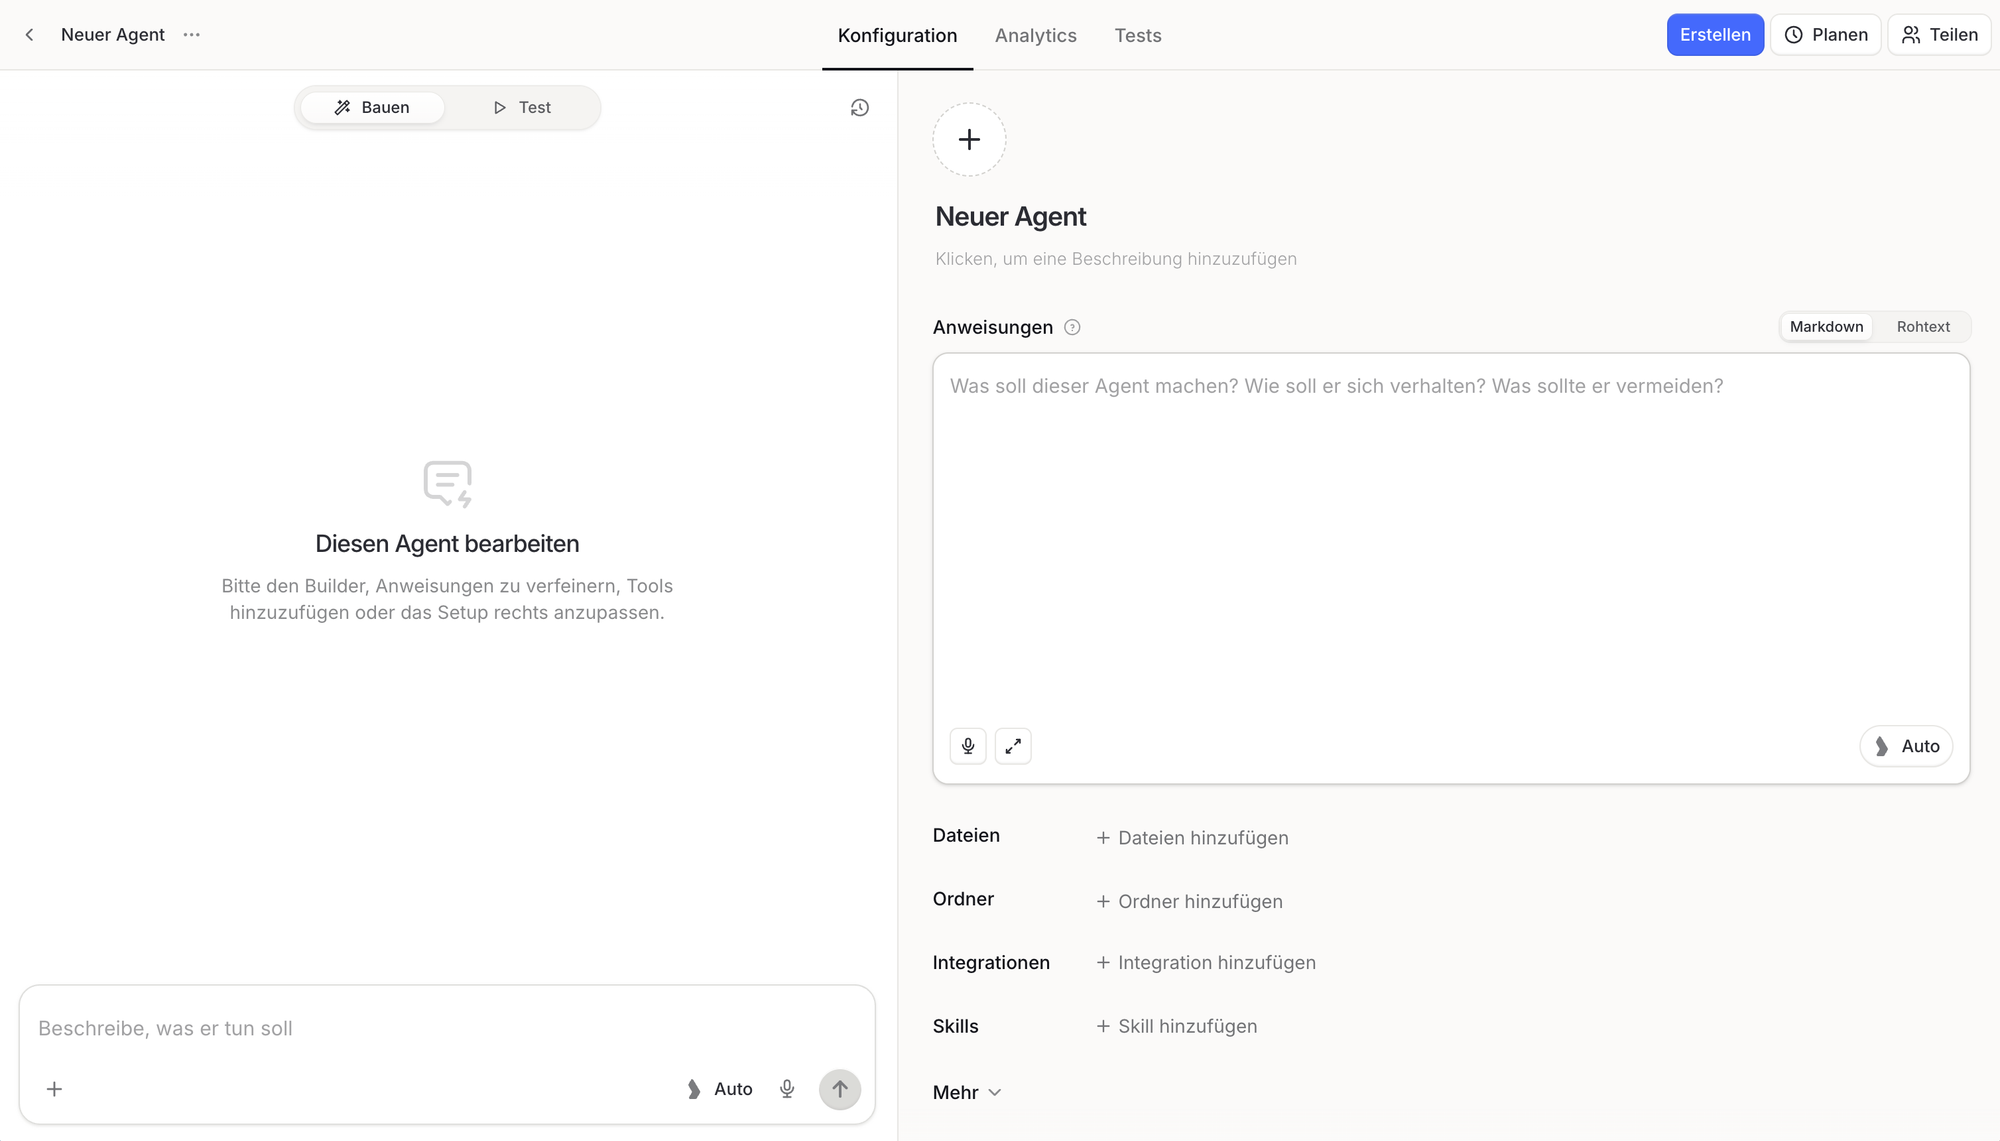Select Rohtext format for instructions
Viewport: 2000px width, 1141px height.
pos(1923,327)
